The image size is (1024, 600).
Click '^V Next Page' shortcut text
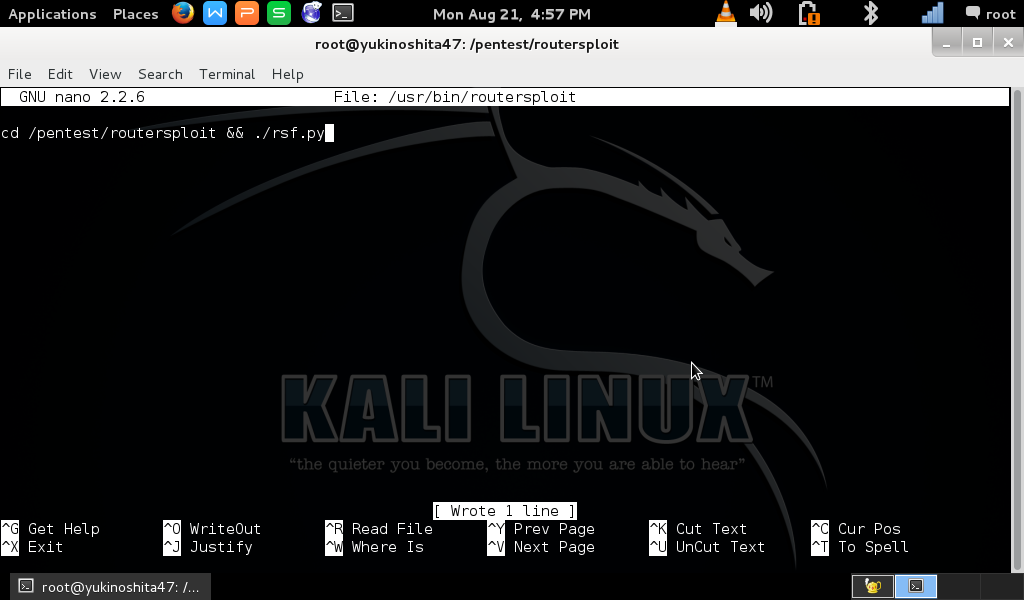coord(541,547)
